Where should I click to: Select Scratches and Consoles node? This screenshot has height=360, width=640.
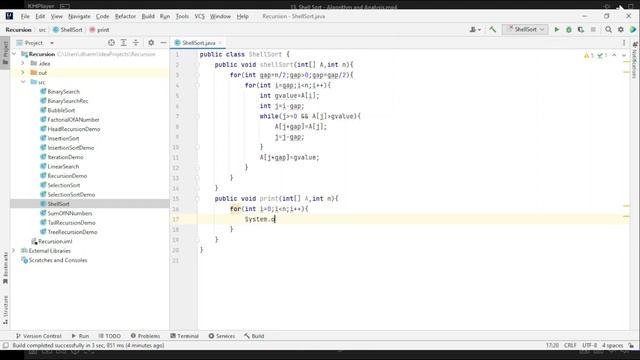(x=58, y=260)
